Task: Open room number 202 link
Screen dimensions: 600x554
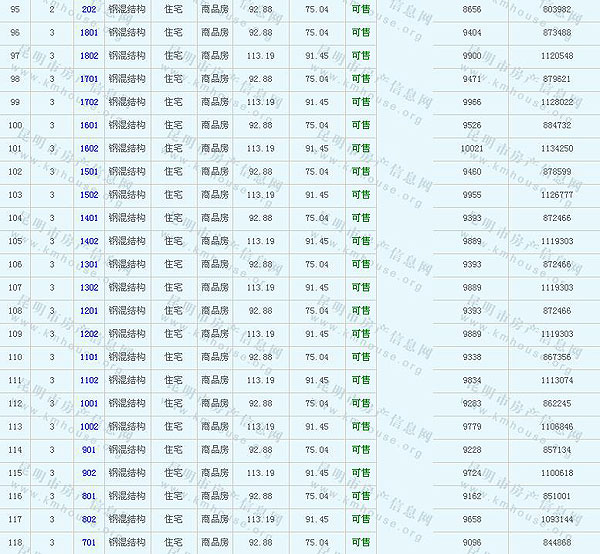Action: (89, 9)
